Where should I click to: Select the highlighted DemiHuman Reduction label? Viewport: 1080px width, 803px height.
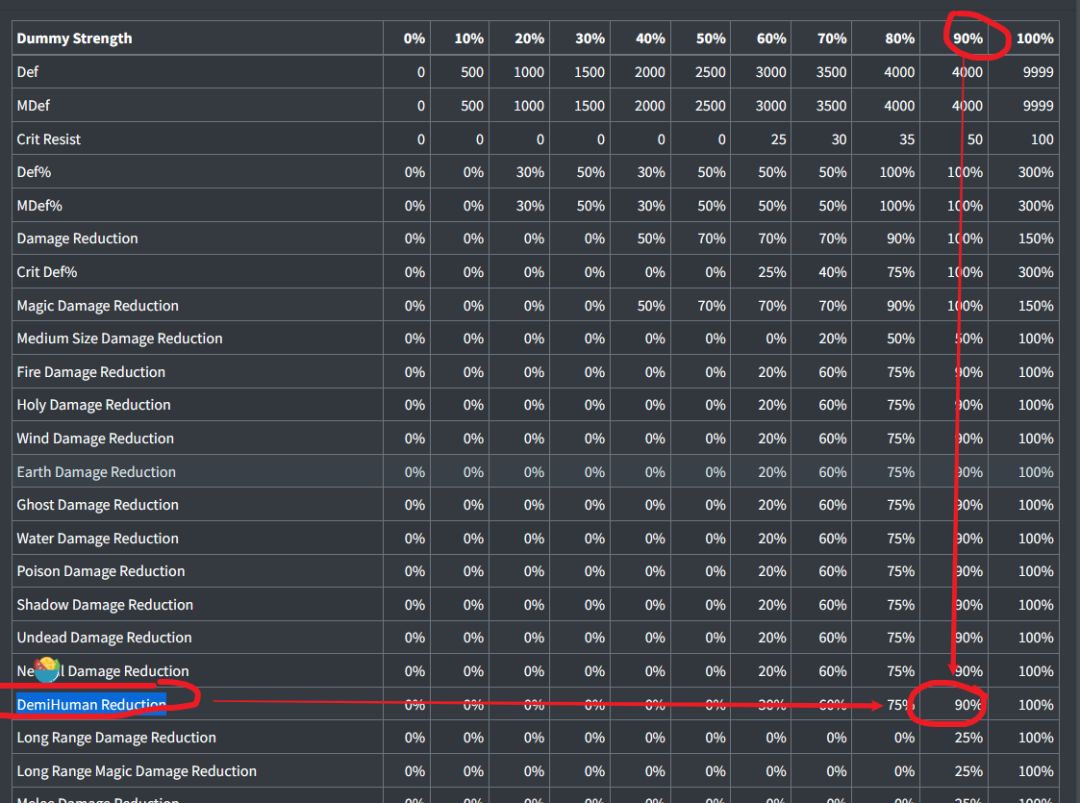(91, 704)
